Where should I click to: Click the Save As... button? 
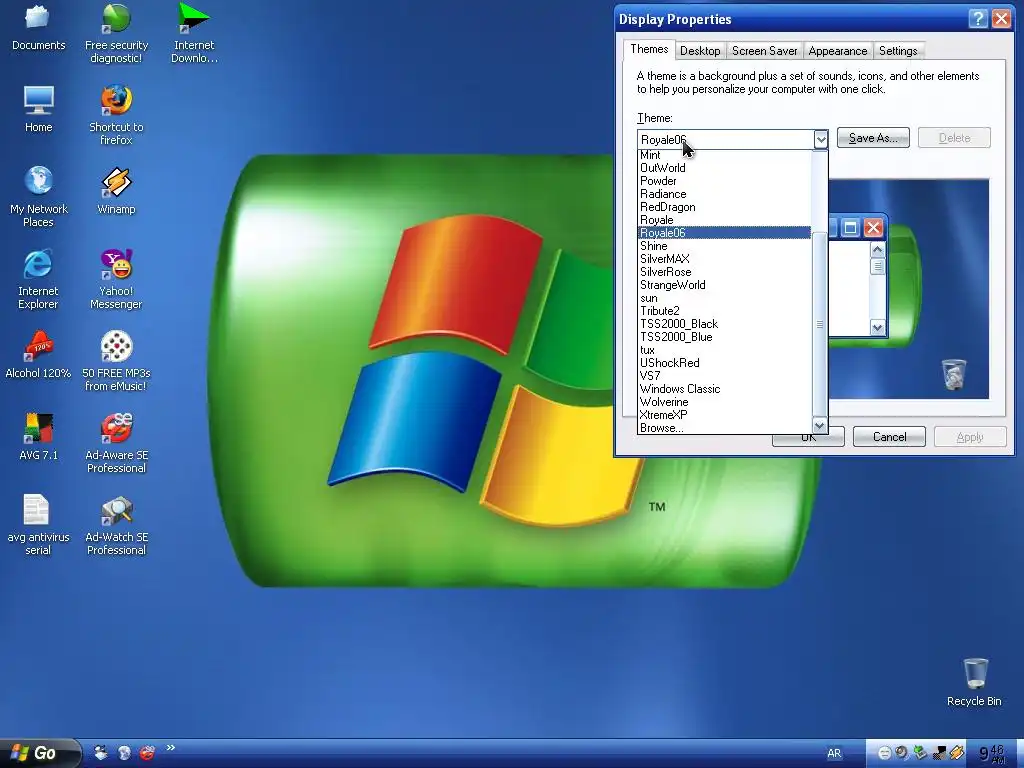[873, 138]
